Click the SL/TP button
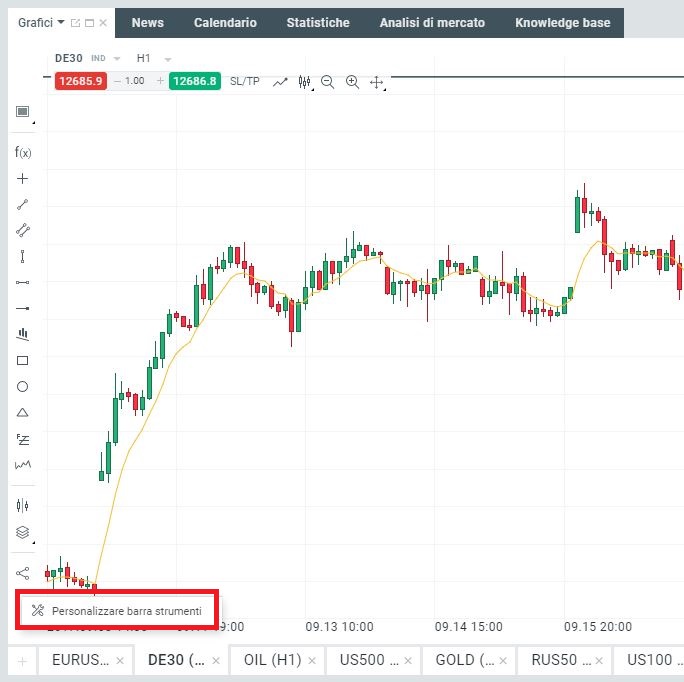This screenshot has width=684, height=682. [244, 81]
